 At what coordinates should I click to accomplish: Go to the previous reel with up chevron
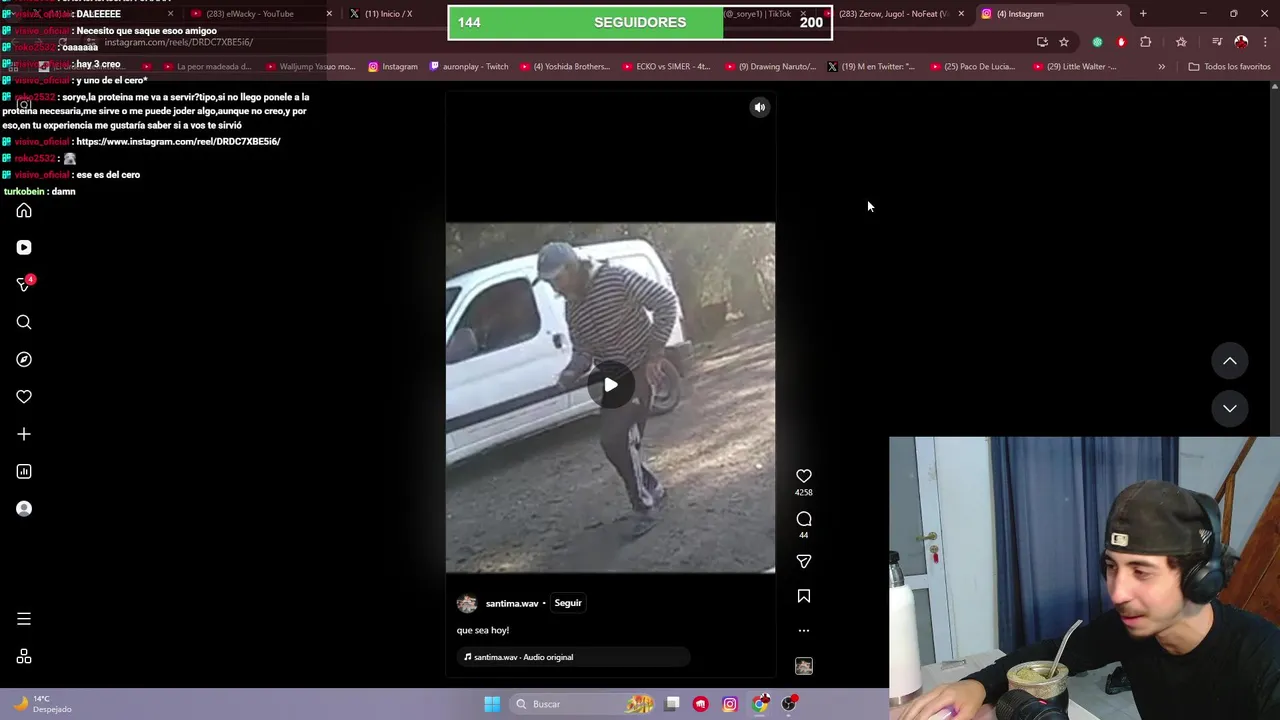point(1230,361)
